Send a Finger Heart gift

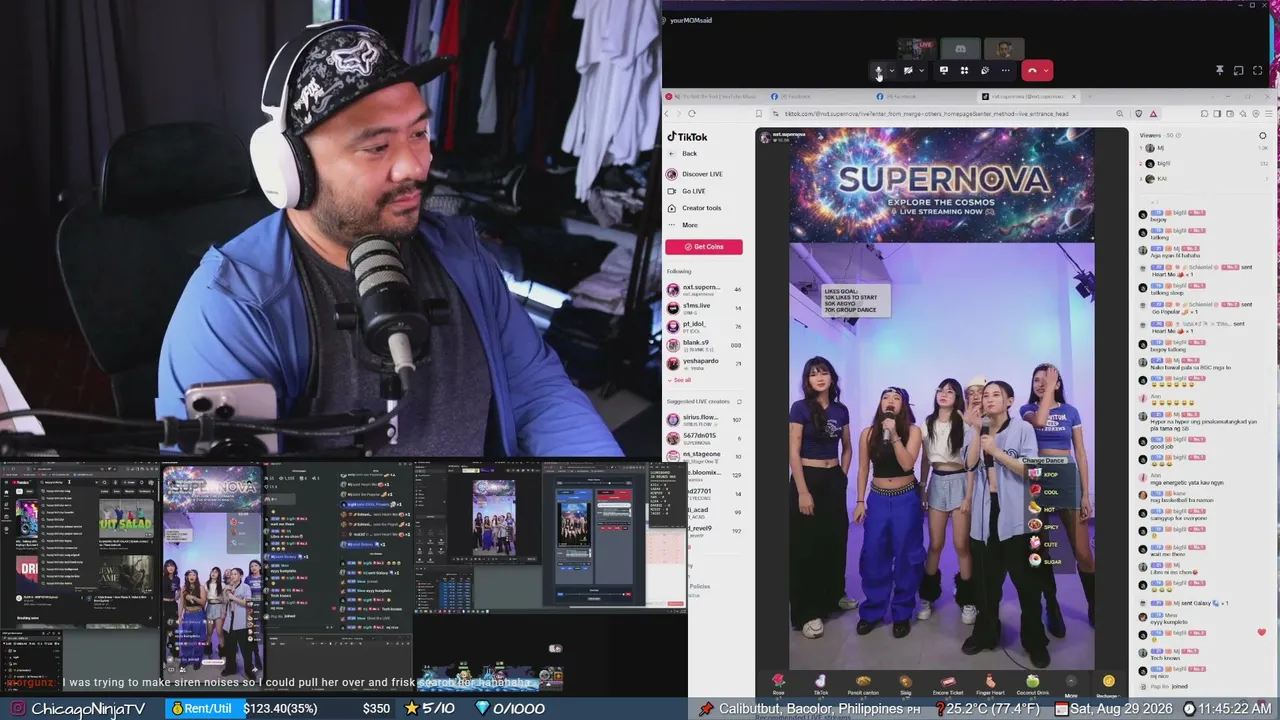(x=990, y=685)
